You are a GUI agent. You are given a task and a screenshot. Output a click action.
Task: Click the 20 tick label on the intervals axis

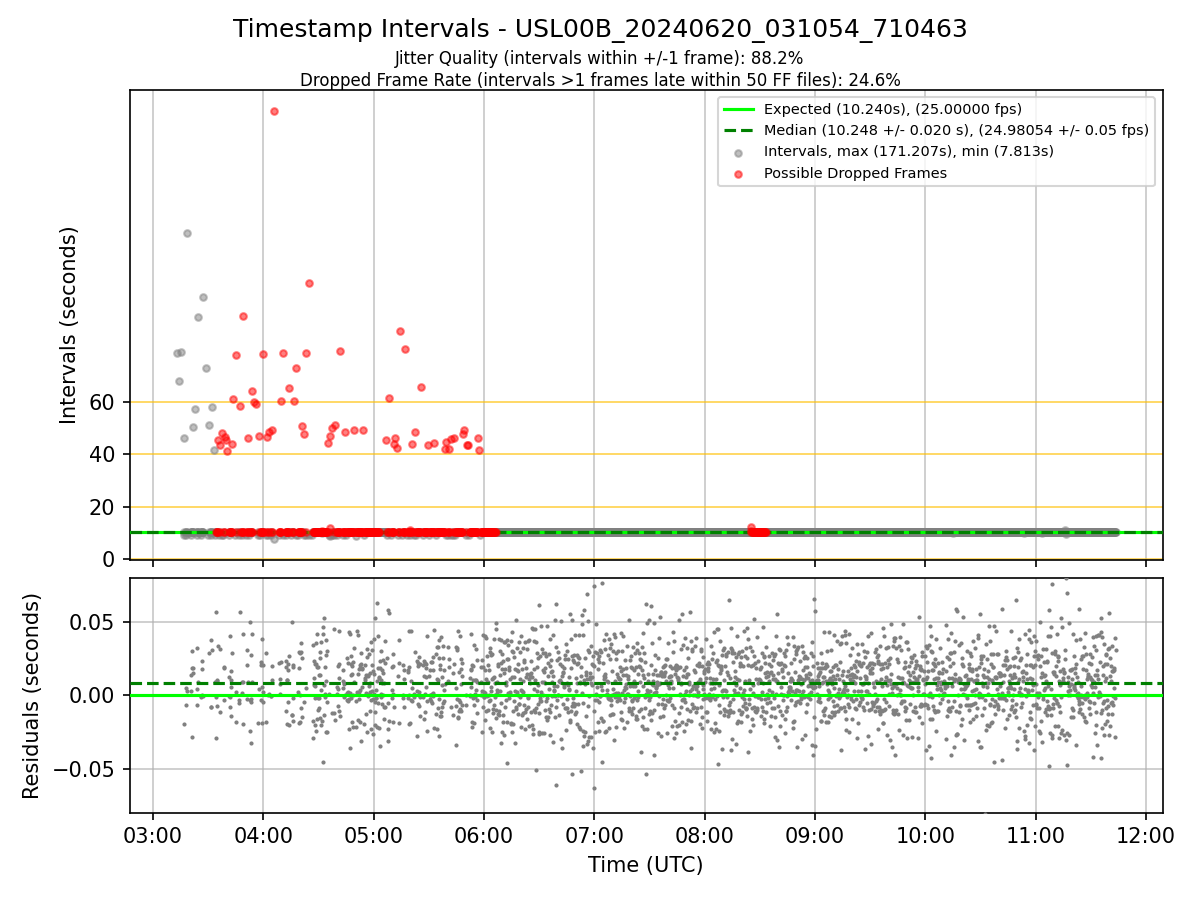pos(104,507)
